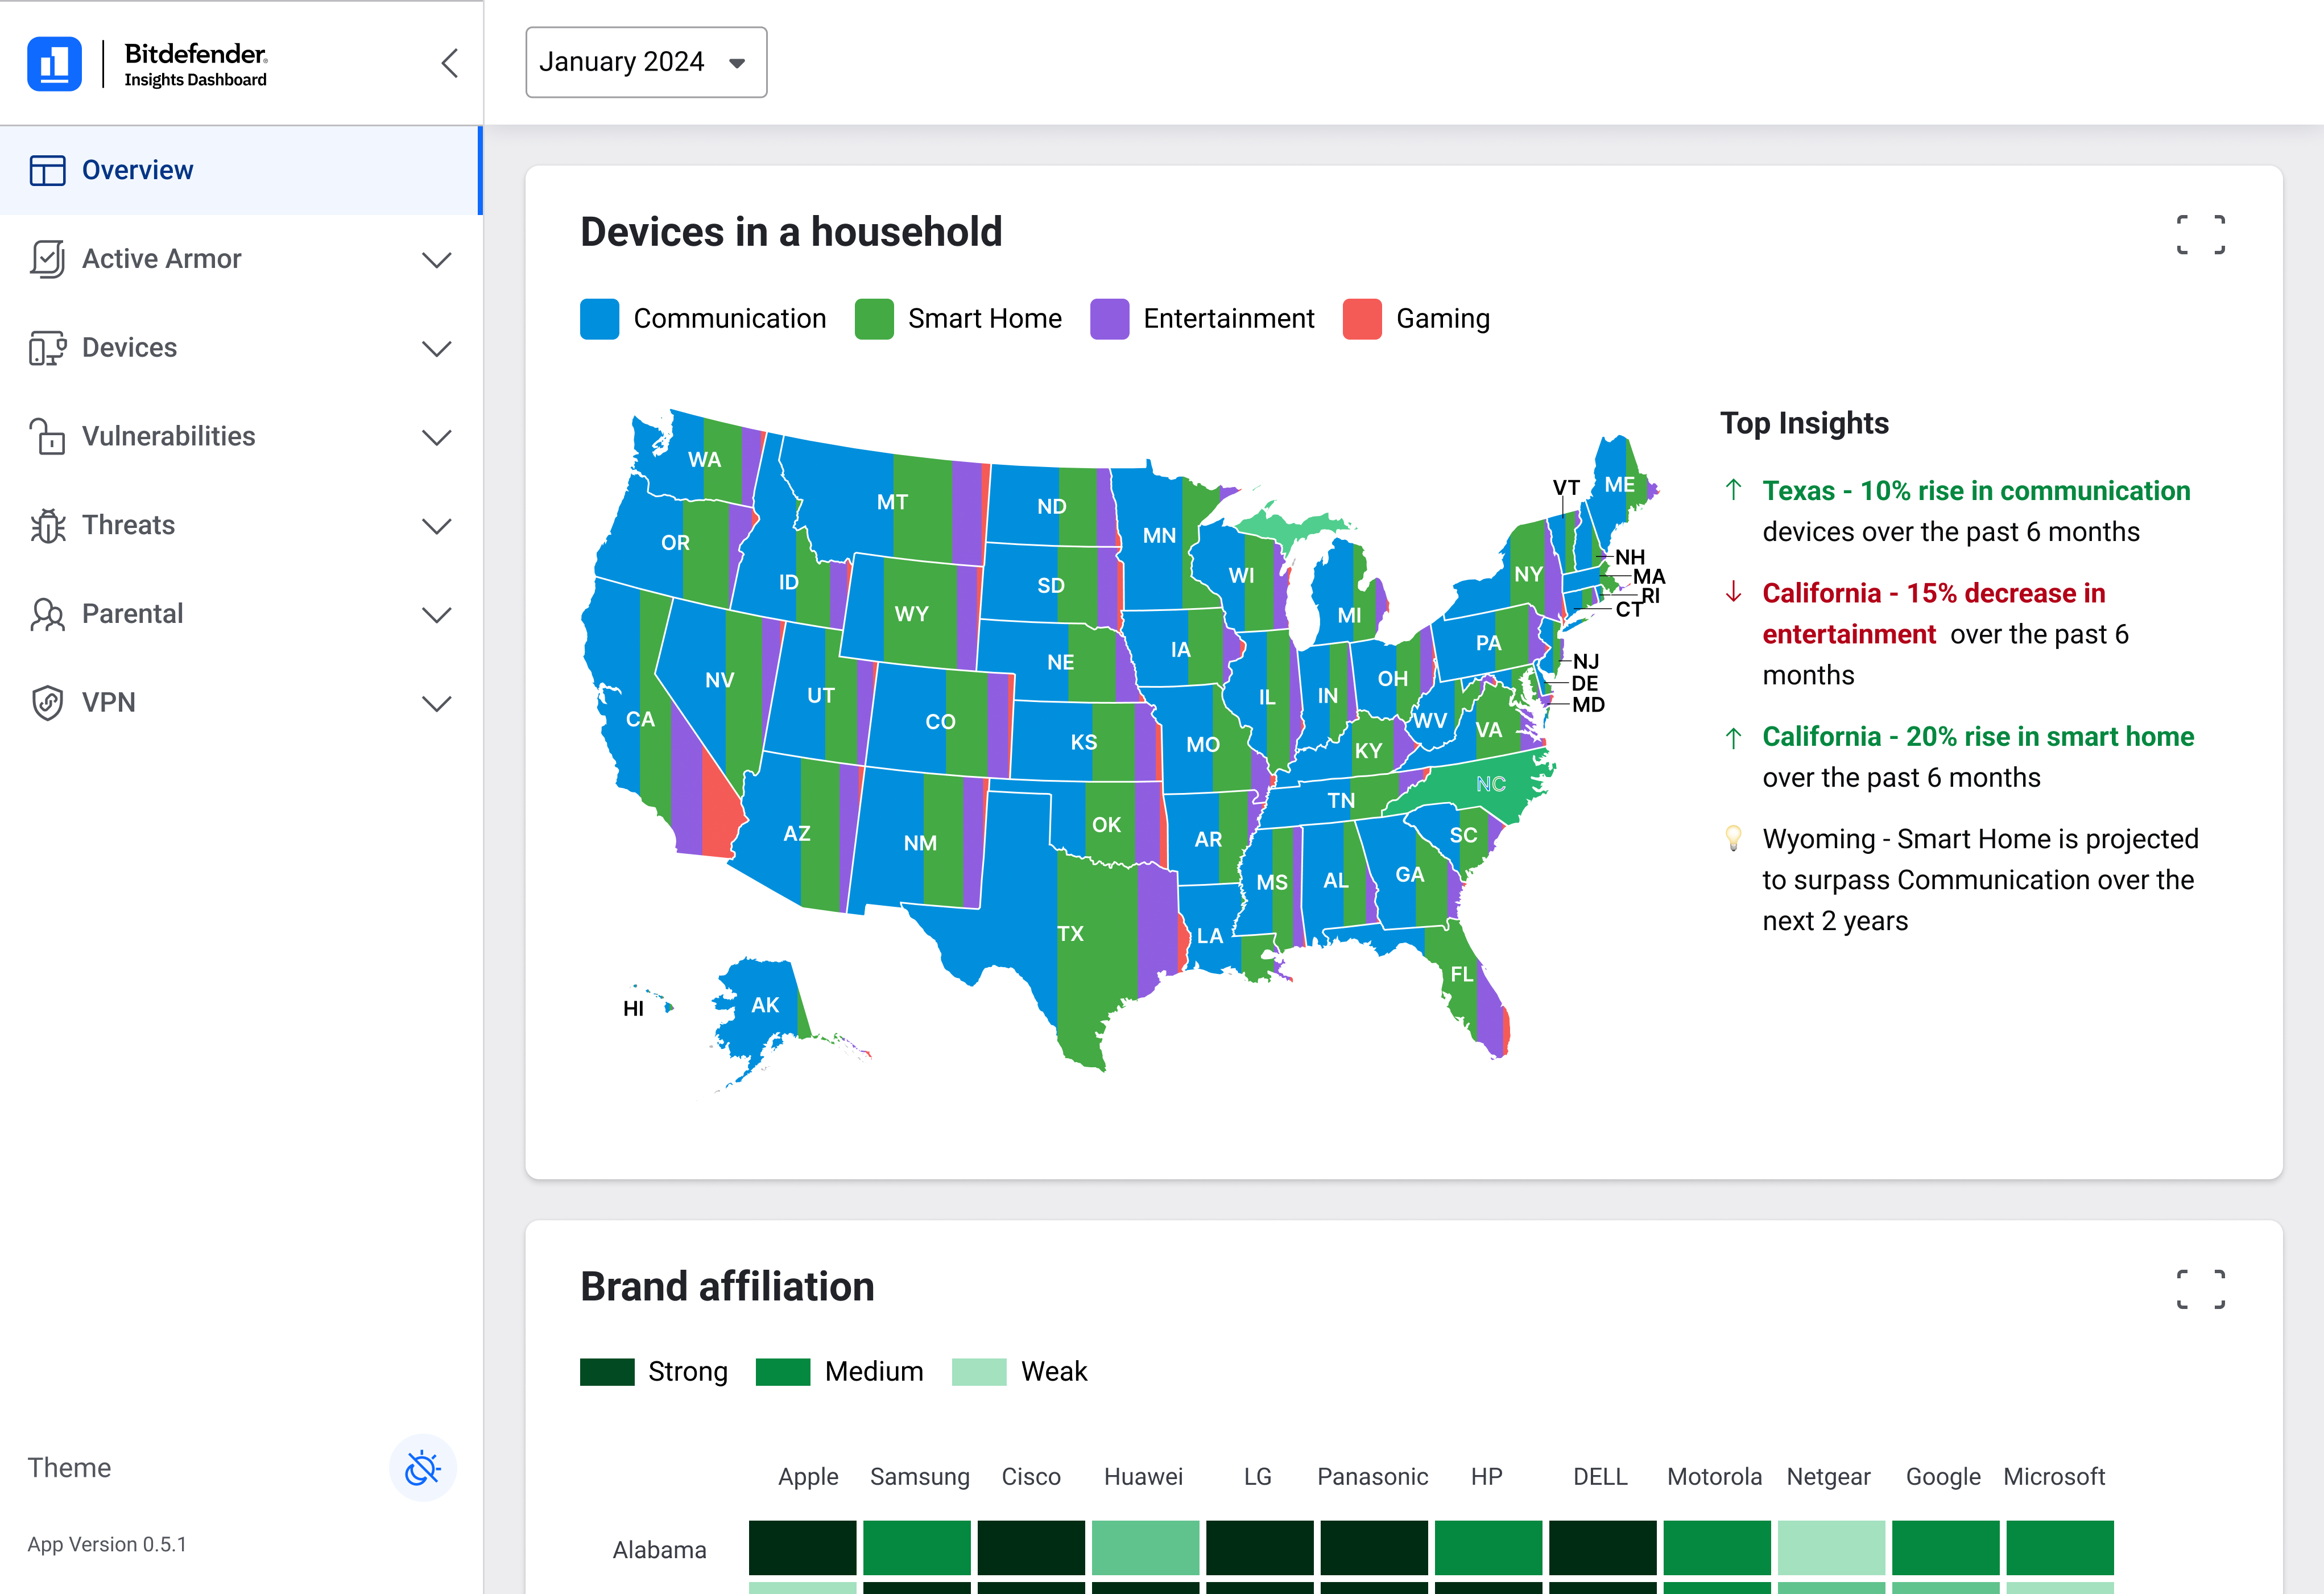Toggle Smart Home legend series

(958, 319)
